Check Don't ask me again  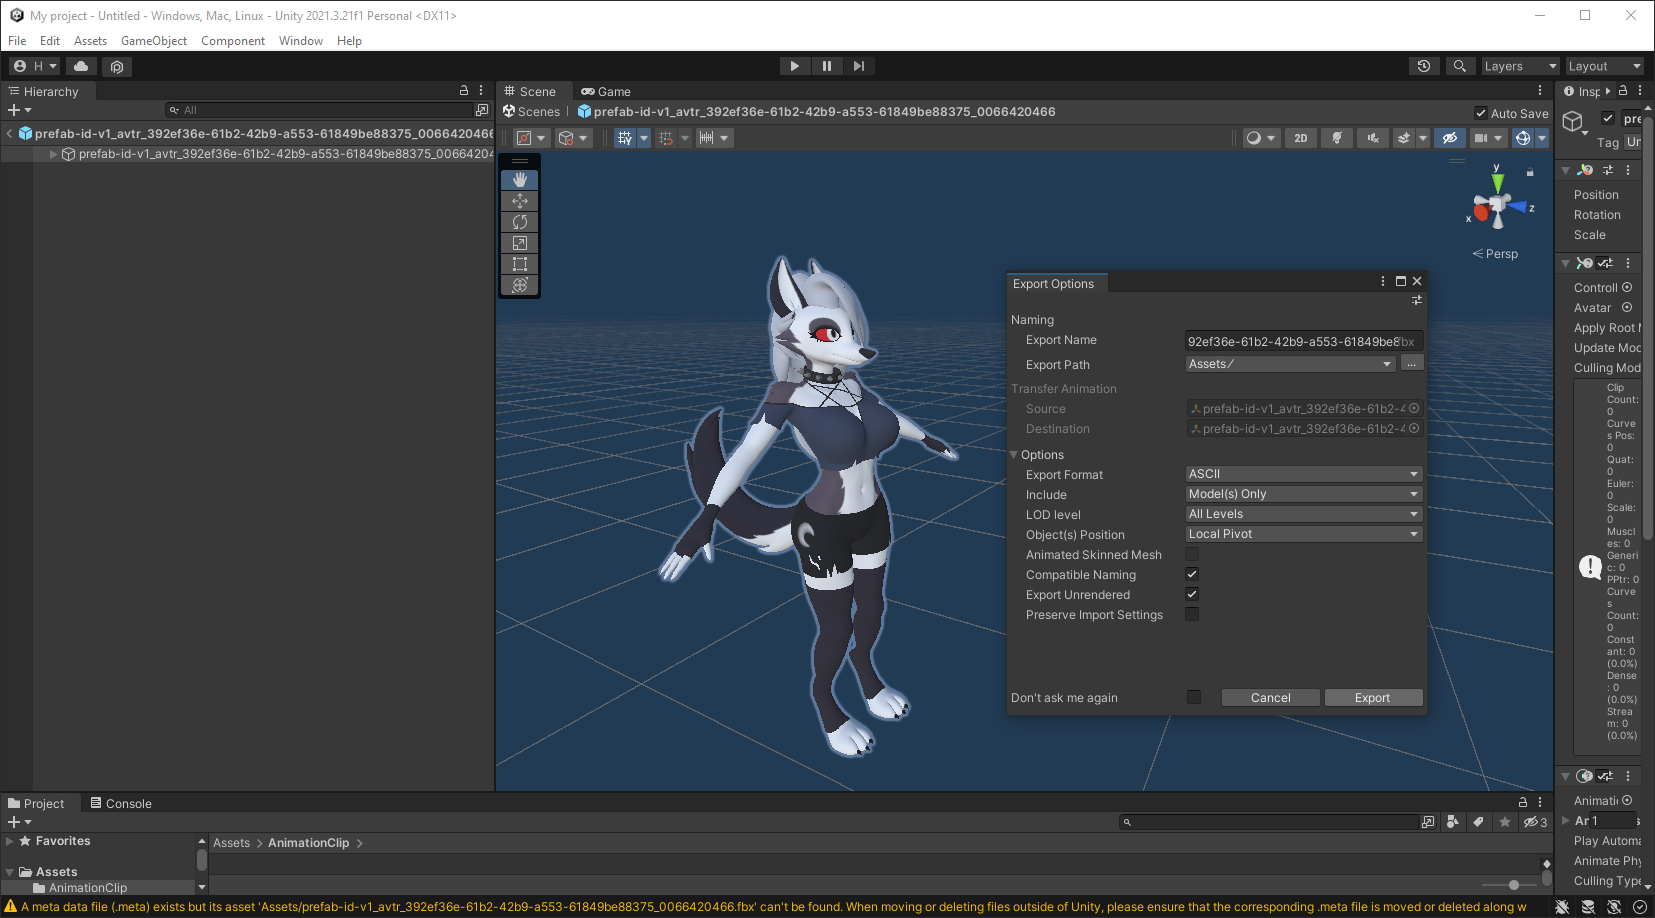(1194, 697)
